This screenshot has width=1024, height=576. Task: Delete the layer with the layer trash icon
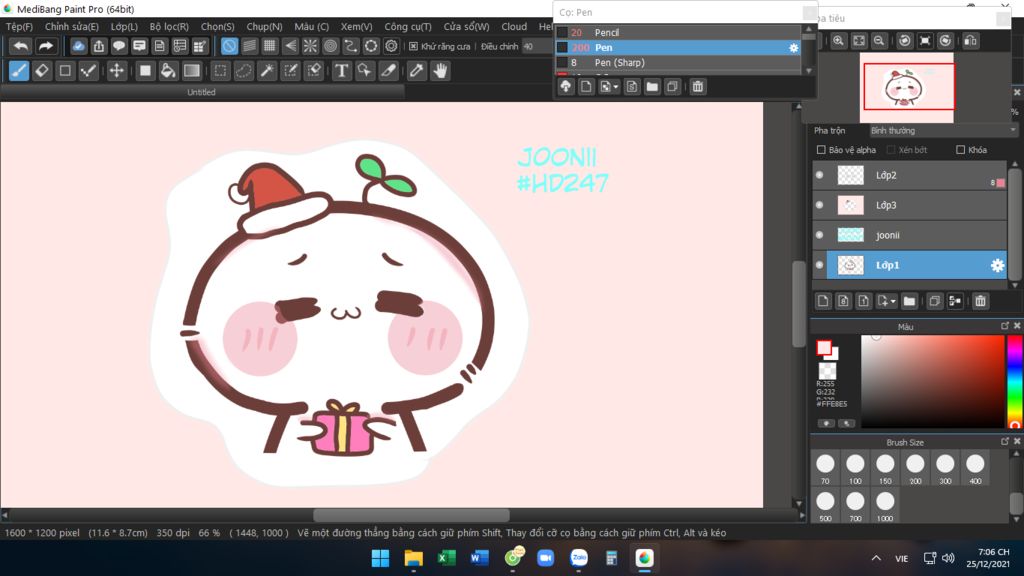click(x=980, y=301)
